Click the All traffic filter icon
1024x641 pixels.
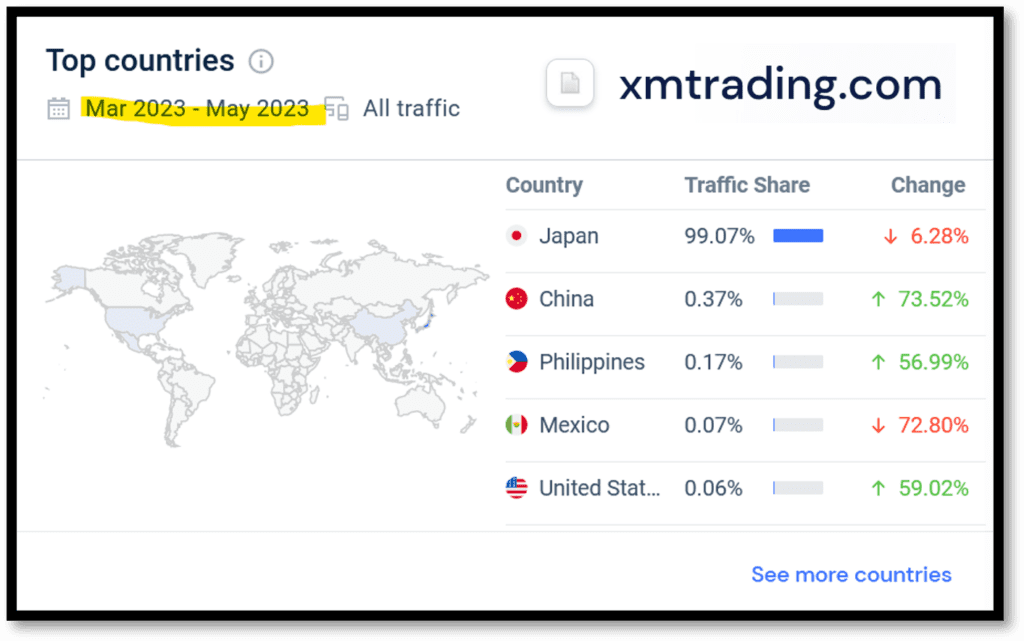pos(336,109)
